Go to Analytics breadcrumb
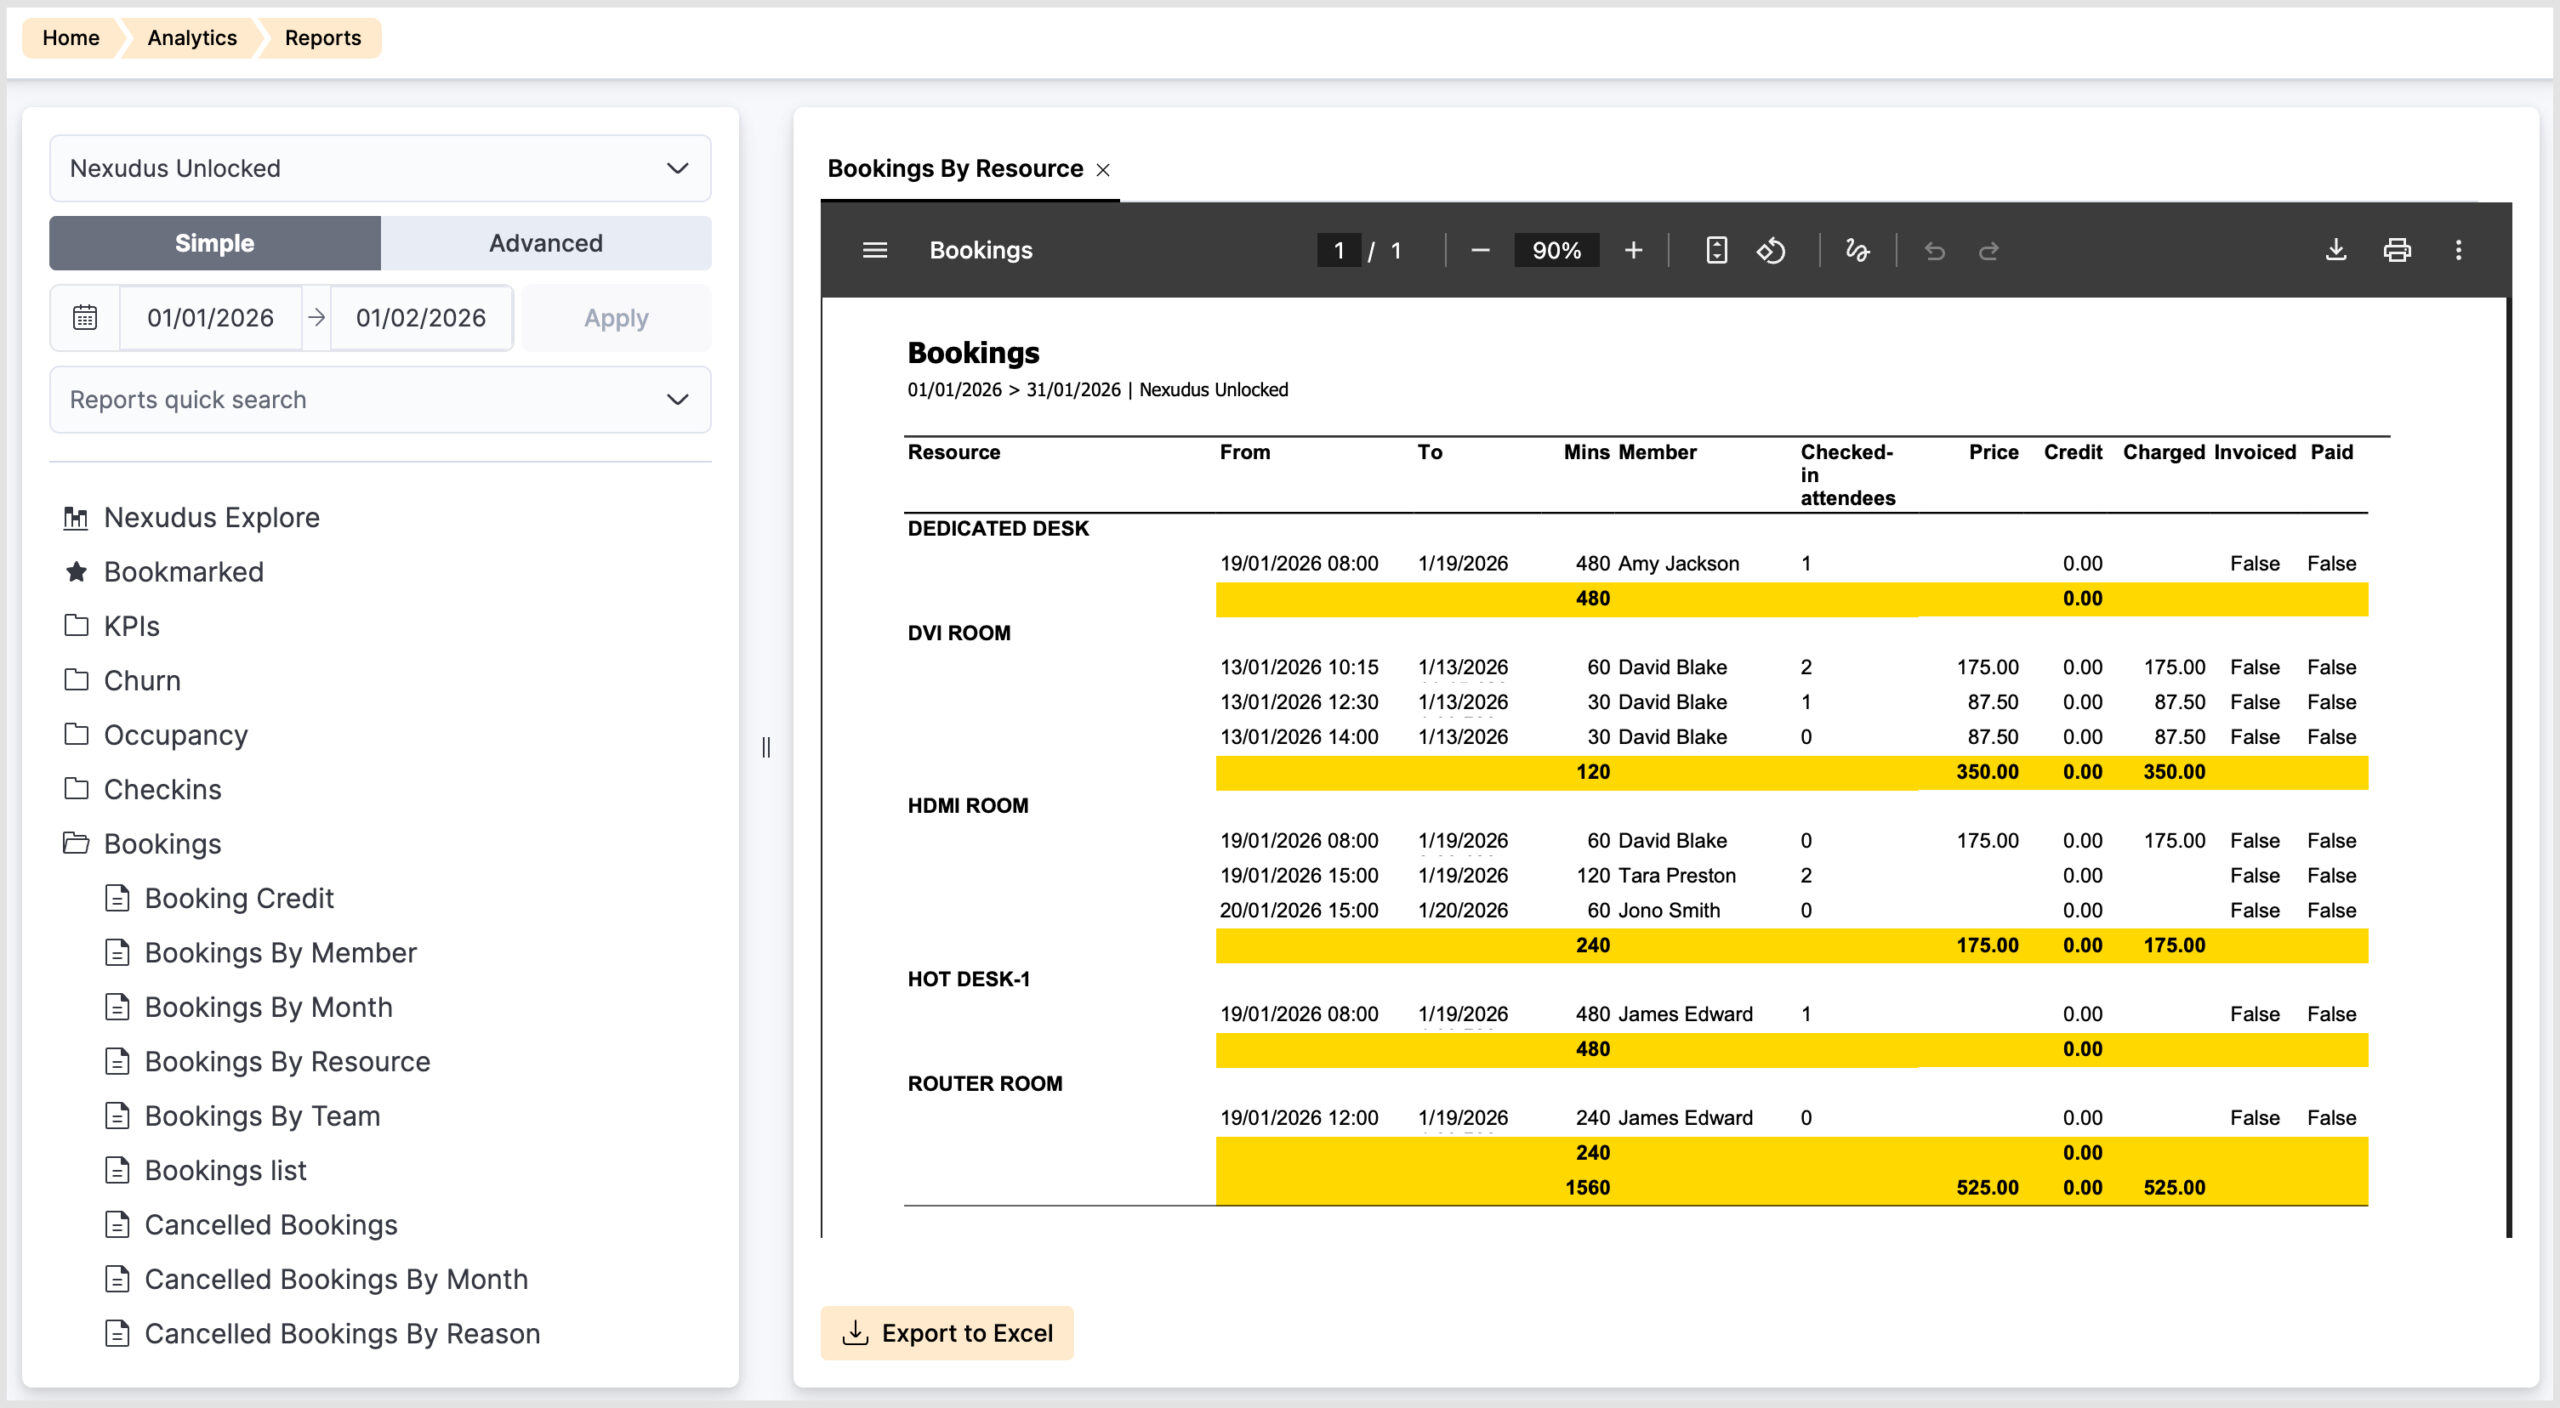The height and width of the screenshot is (1408, 2560). (192, 37)
